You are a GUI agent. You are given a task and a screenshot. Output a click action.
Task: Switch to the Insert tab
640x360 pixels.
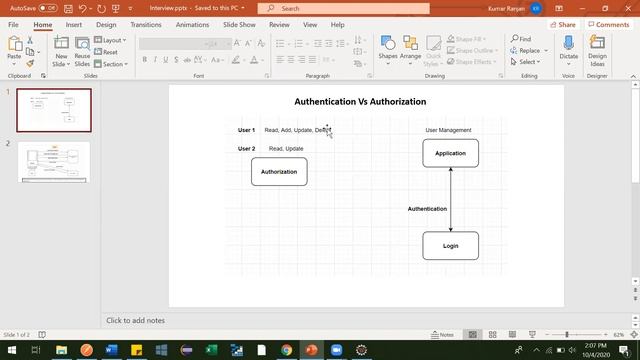(x=74, y=25)
